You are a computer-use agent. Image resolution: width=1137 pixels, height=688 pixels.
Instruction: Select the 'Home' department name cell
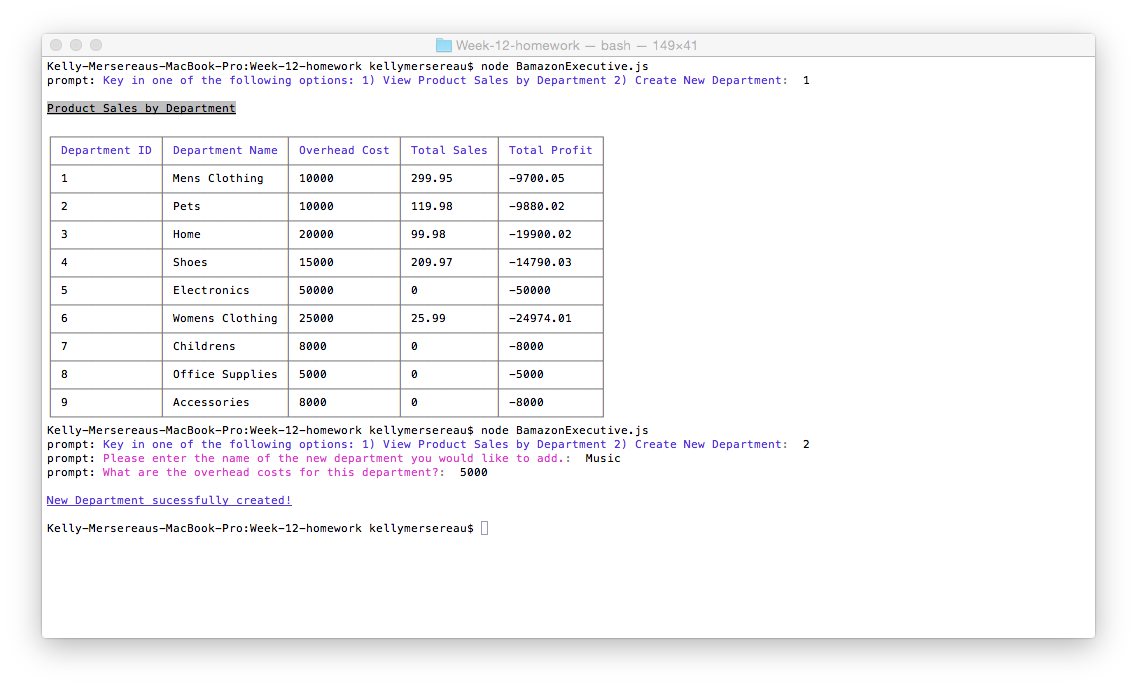point(186,234)
